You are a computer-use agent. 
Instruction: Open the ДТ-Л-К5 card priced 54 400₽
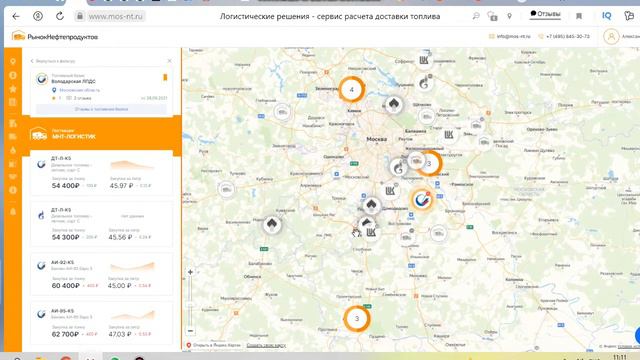point(102,173)
